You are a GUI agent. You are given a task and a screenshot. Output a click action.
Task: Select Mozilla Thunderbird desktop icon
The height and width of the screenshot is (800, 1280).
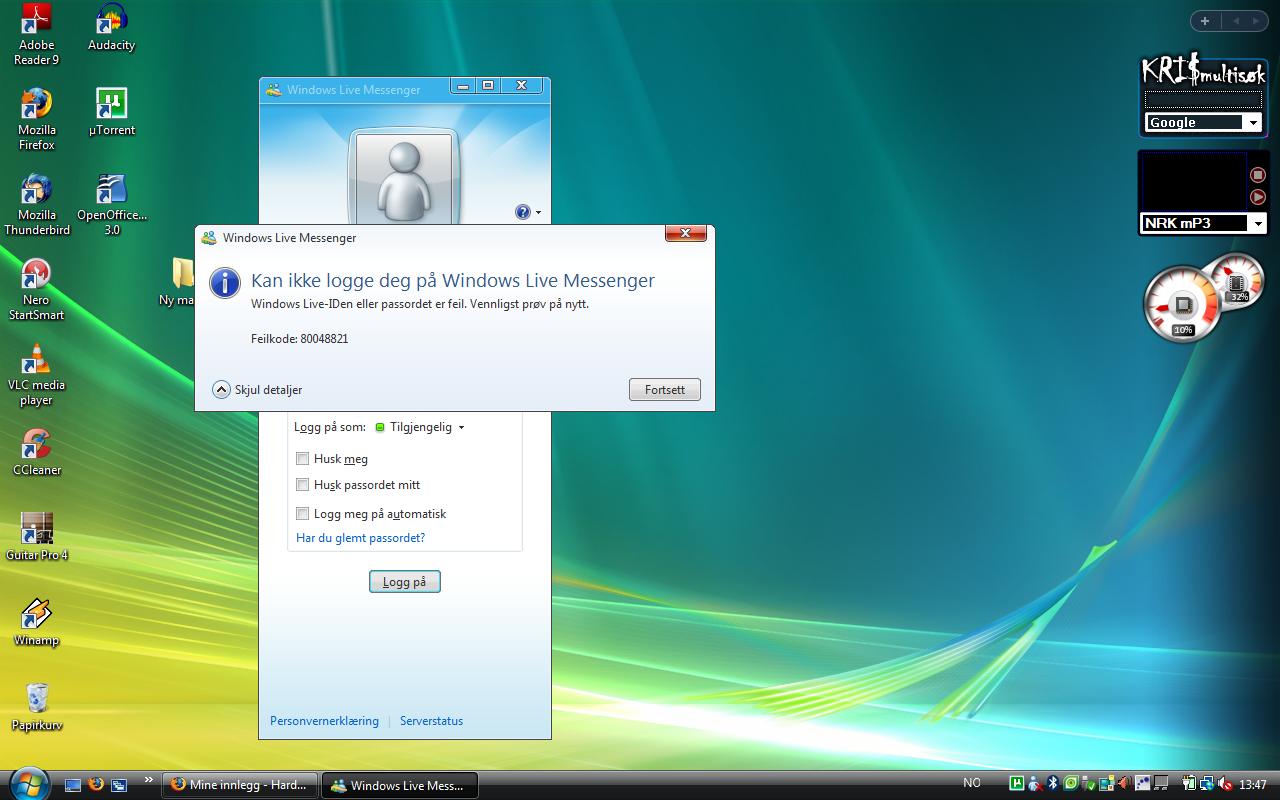tap(37, 204)
